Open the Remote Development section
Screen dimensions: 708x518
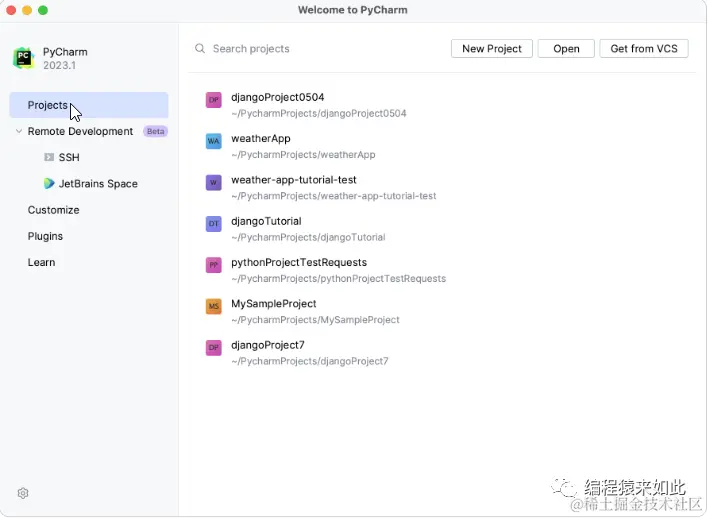[x=80, y=131]
